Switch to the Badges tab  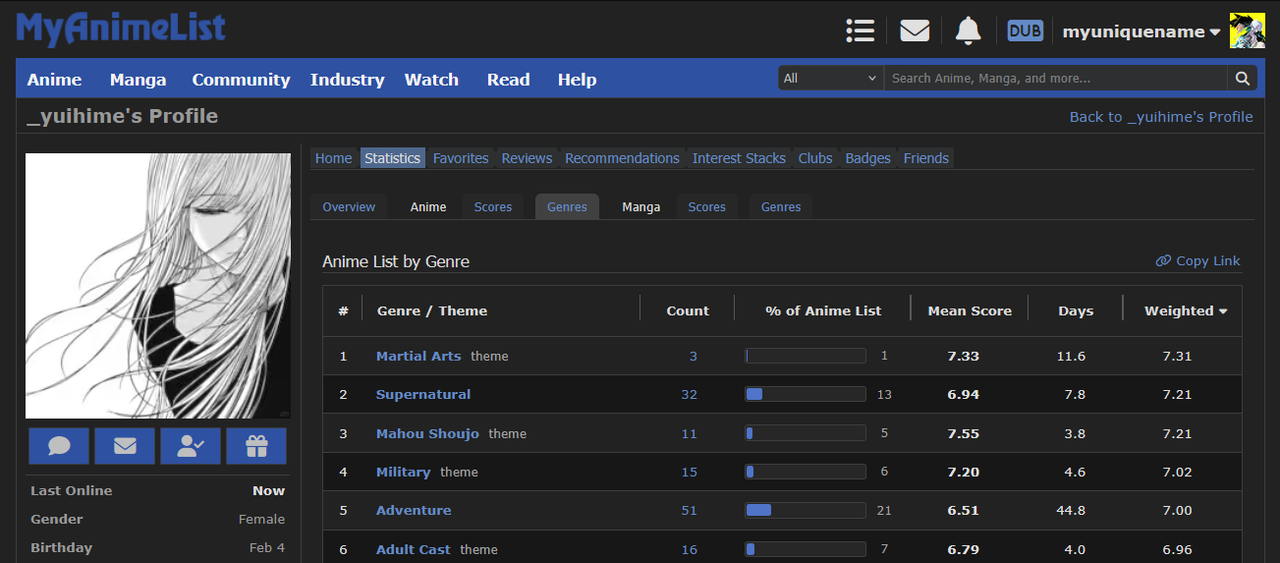(x=868, y=158)
